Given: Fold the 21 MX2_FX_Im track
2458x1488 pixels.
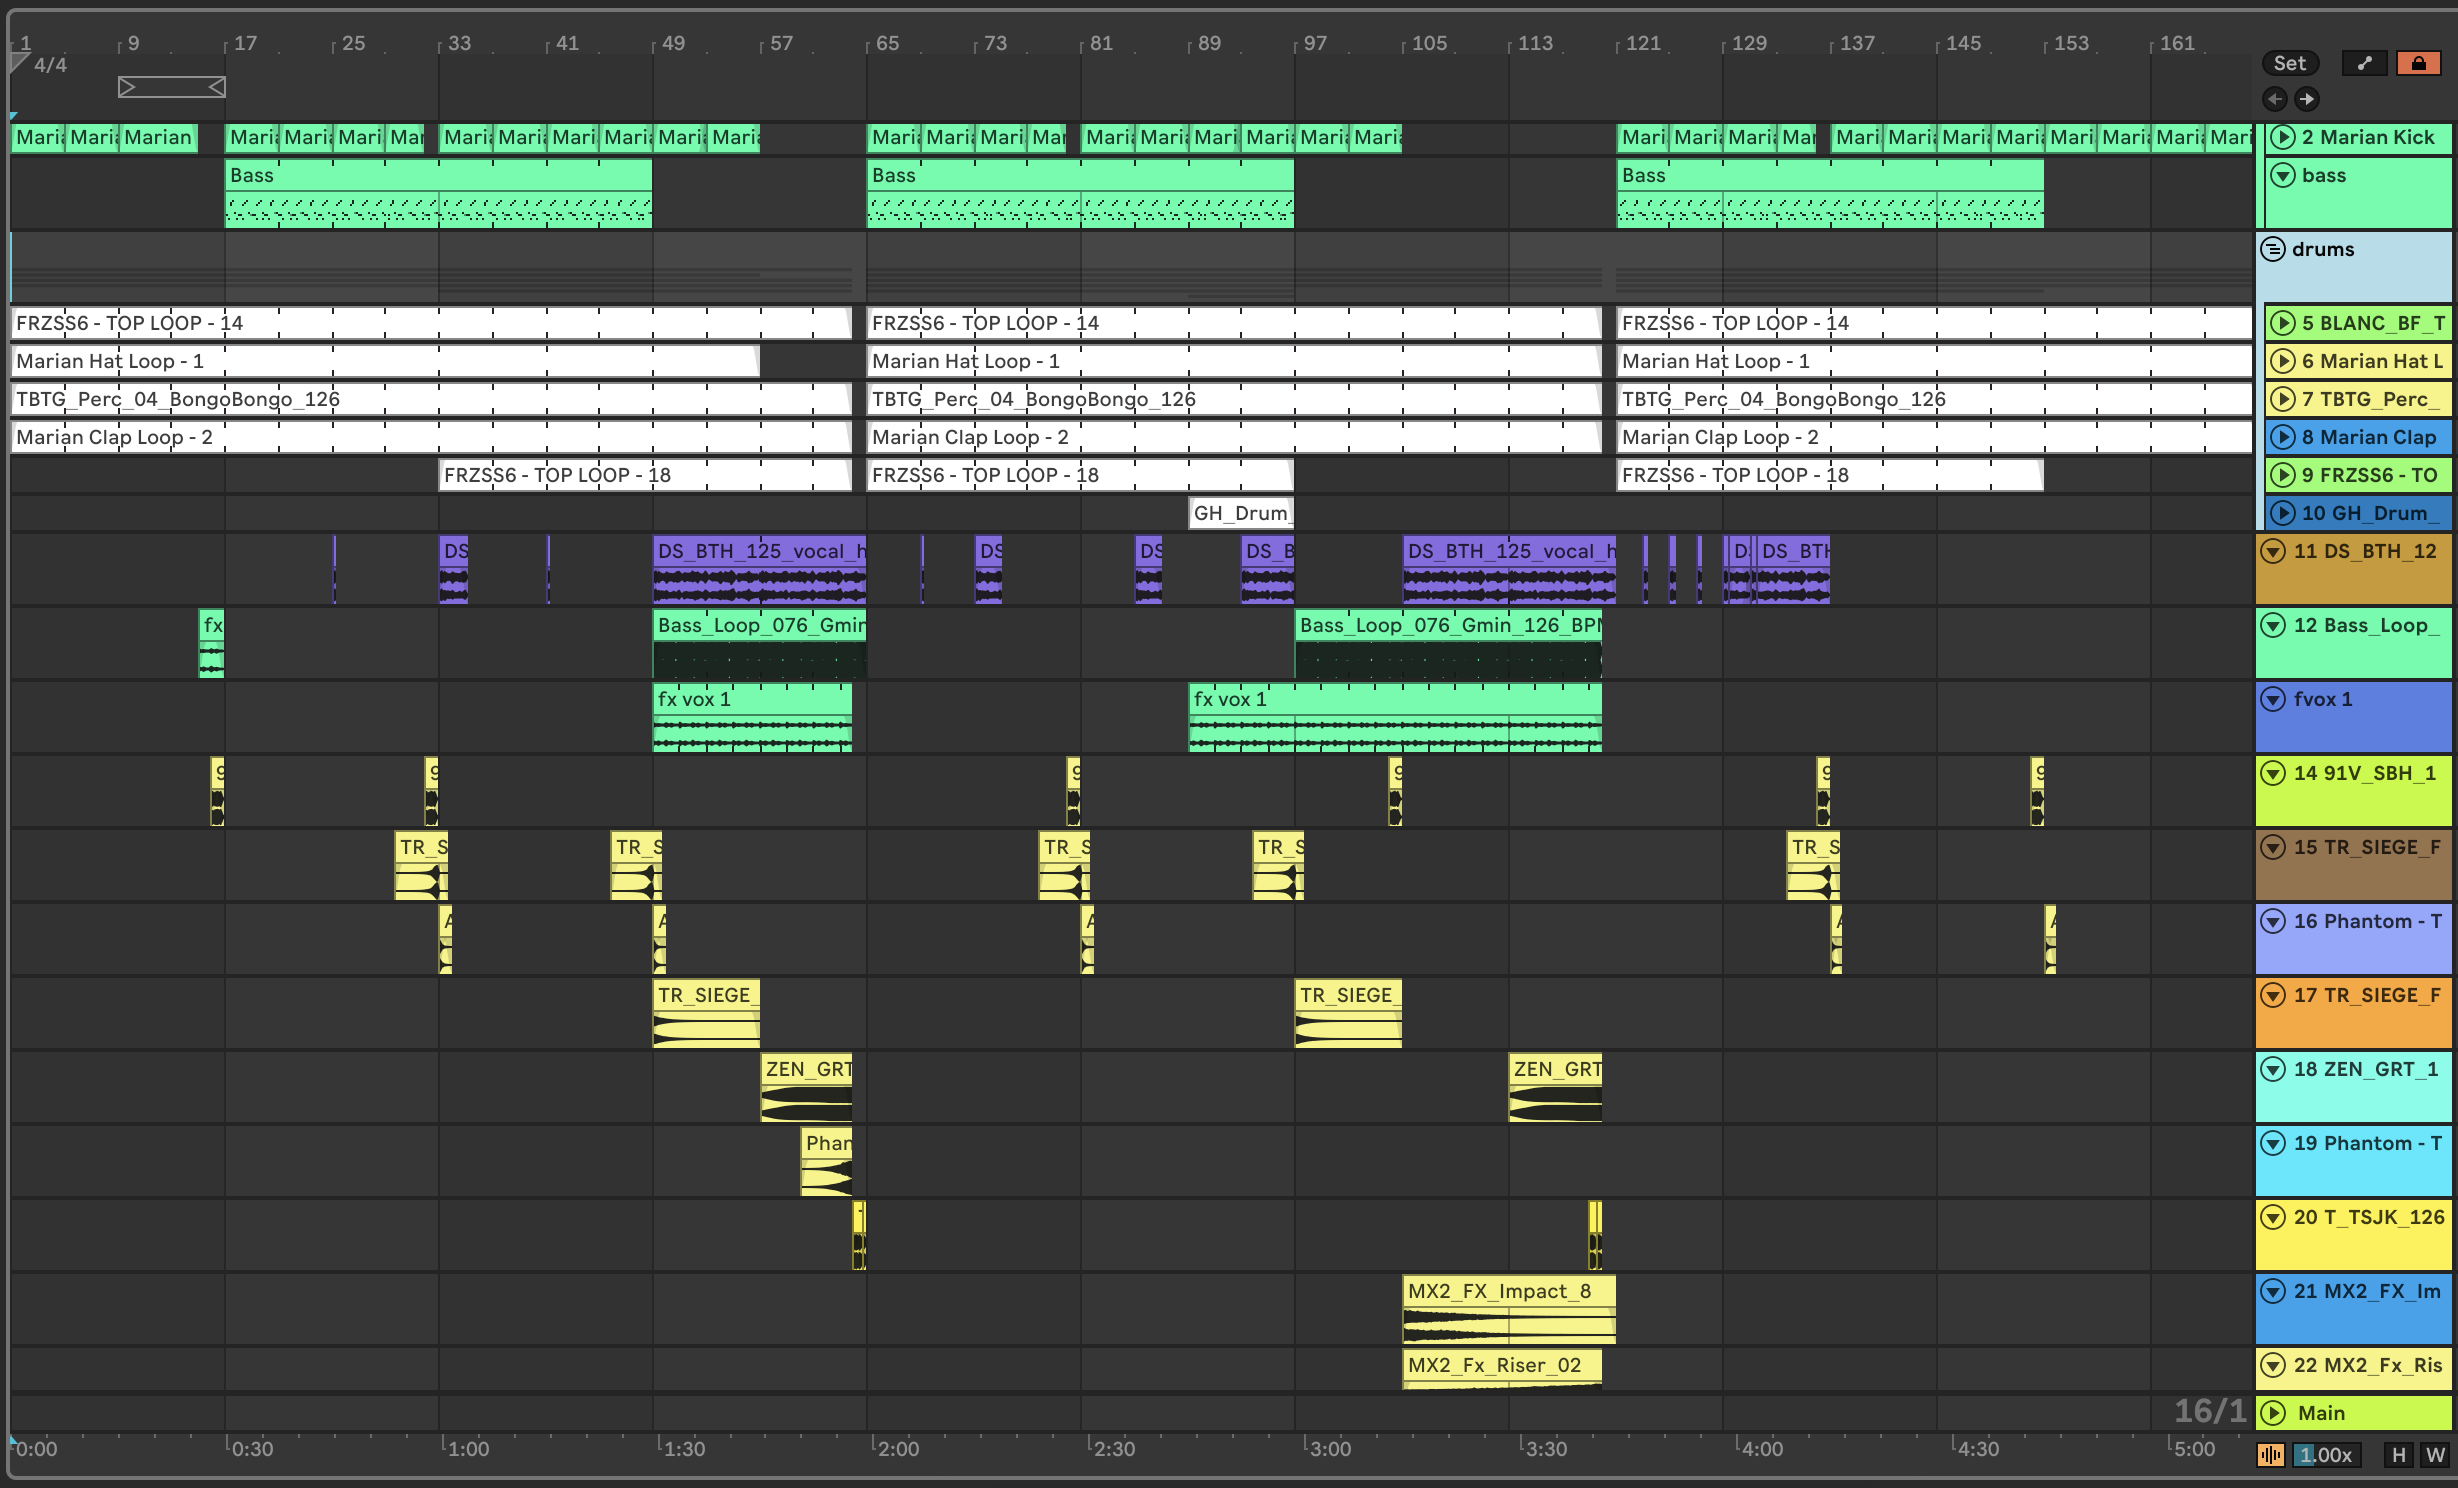Looking at the screenshot, I should point(2273,1291).
